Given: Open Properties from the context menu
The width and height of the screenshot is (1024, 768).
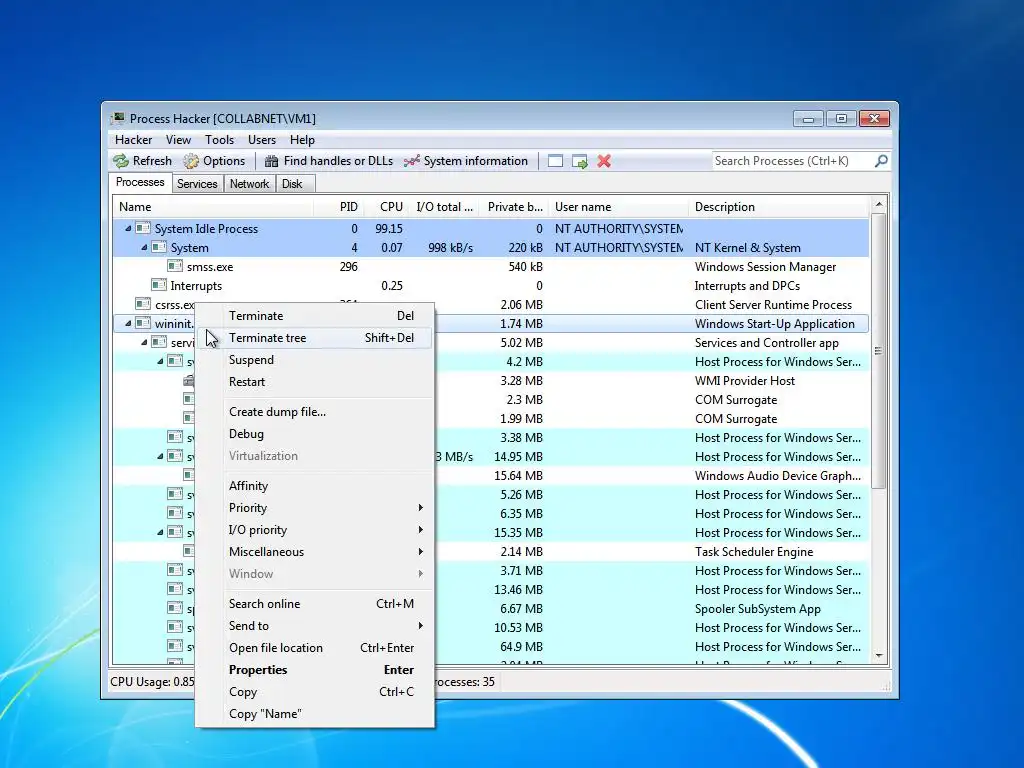Looking at the screenshot, I should point(315,670).
